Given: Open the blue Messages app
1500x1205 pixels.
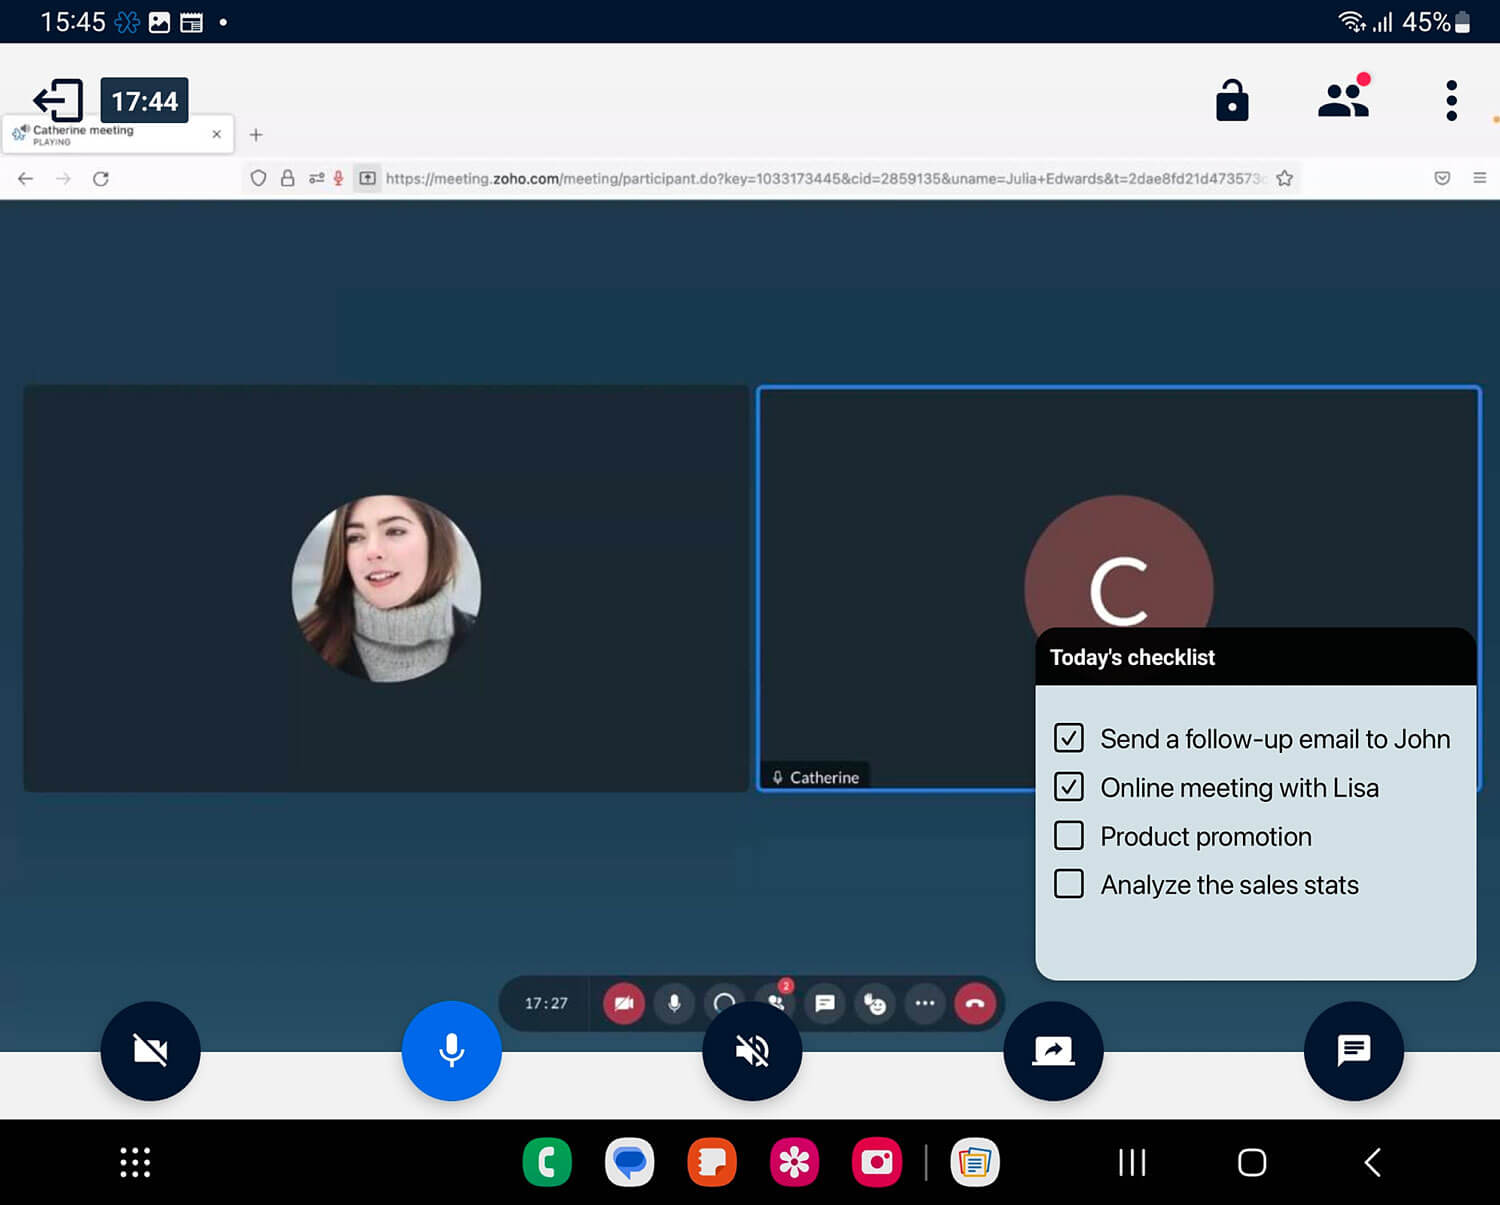Looking at the screenshot, I should pyautogui.click(x=630, y=1162).
